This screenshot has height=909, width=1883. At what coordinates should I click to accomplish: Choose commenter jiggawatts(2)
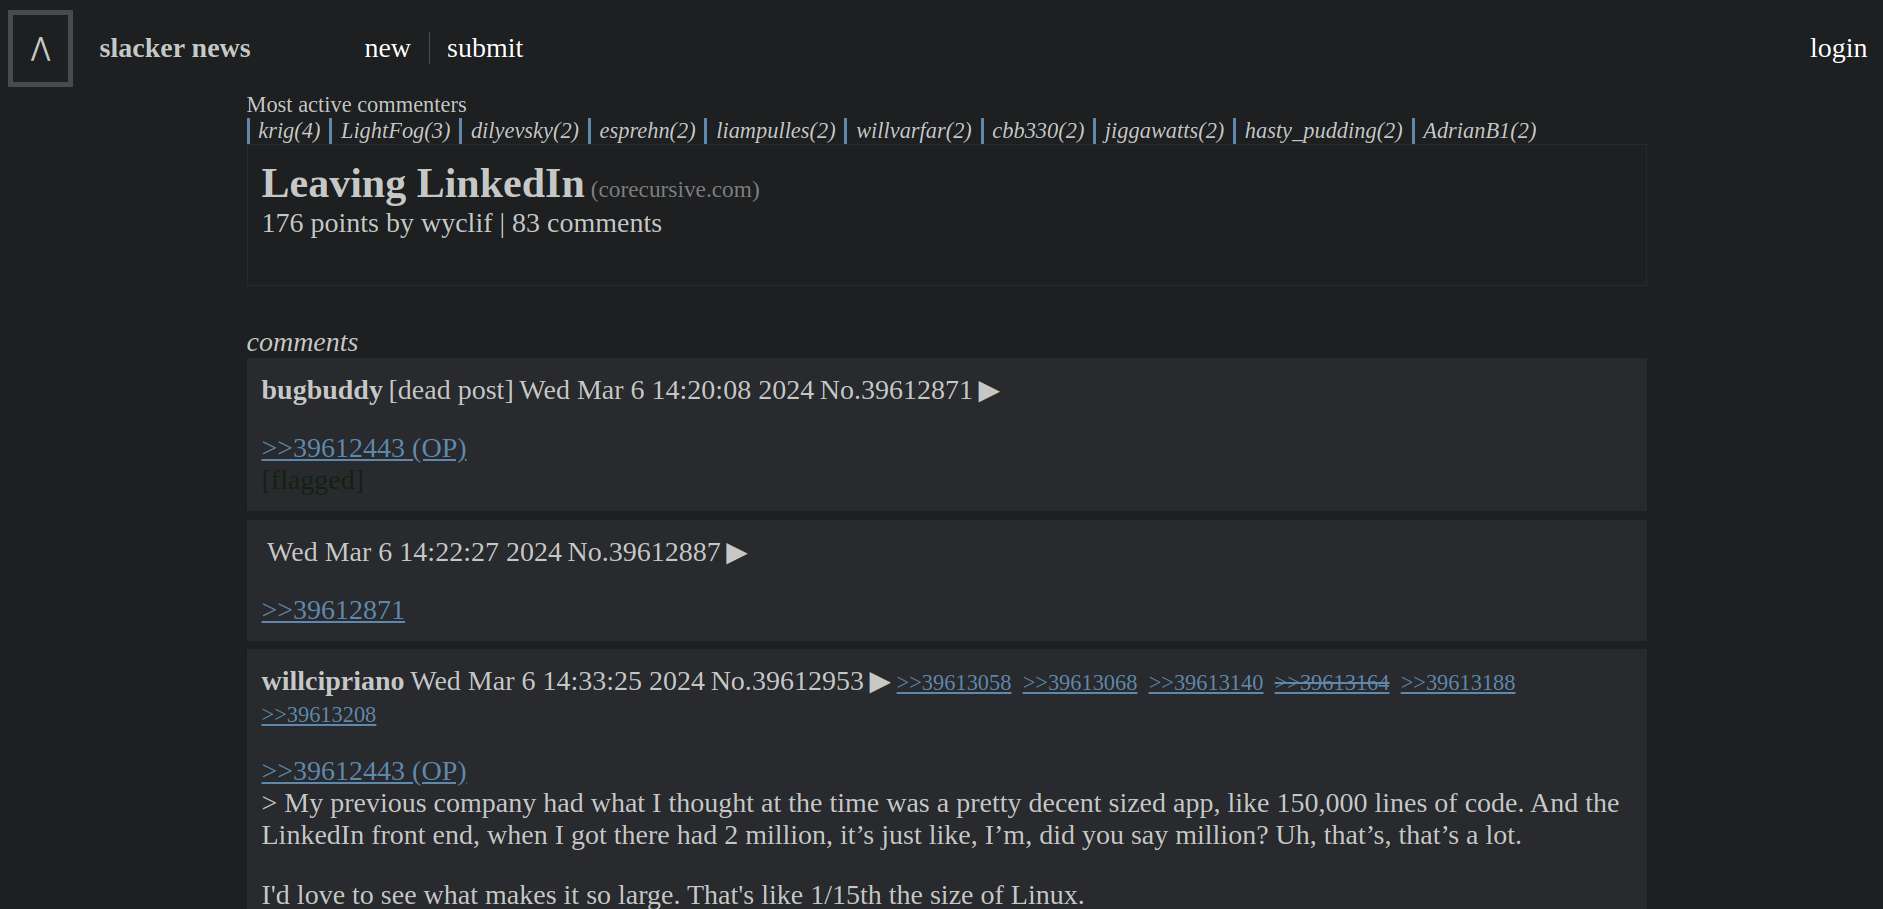pyautogui.click(x=1164, y=131)
